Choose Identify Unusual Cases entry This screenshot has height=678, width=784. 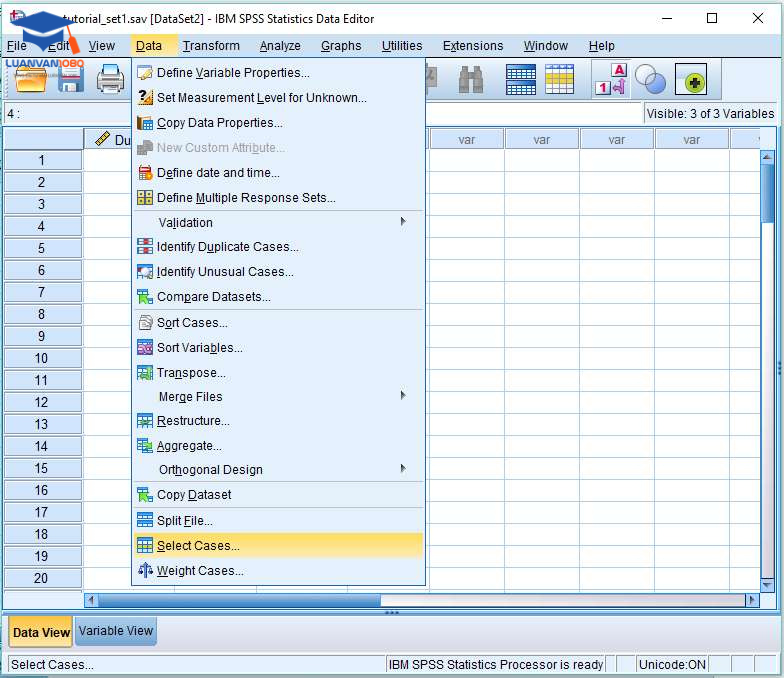click(x=278, y=272)
